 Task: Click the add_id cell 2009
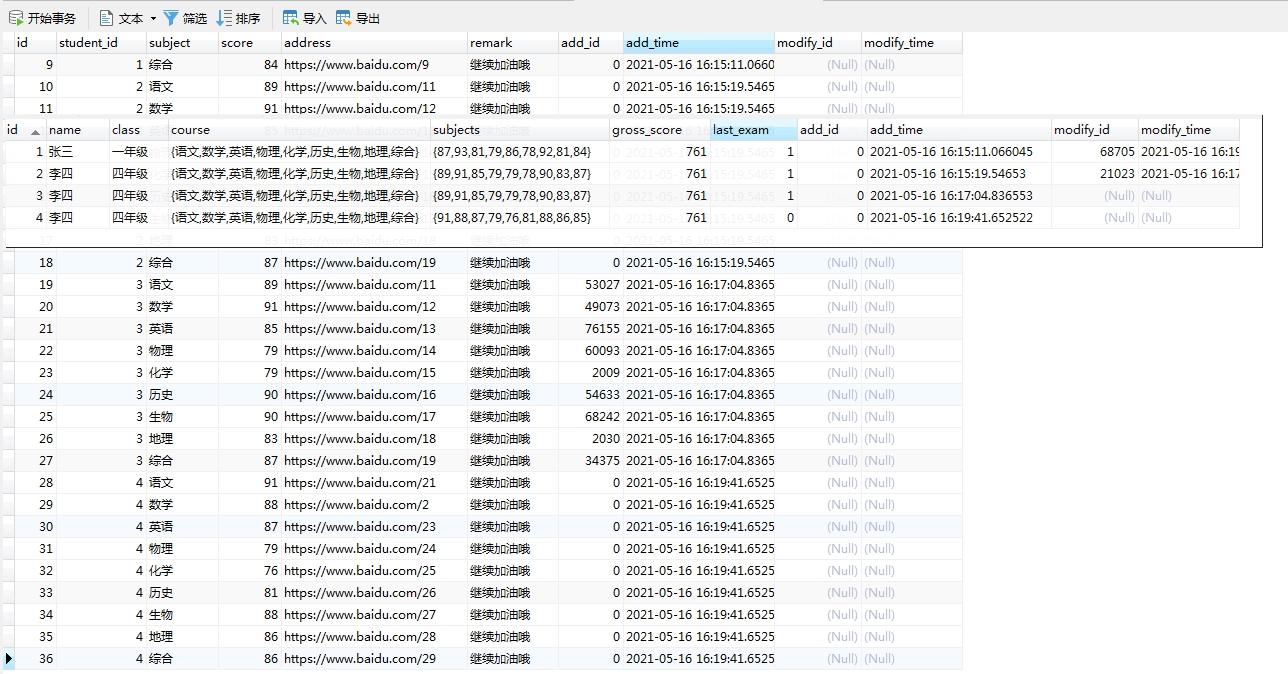tap(591, 373)
